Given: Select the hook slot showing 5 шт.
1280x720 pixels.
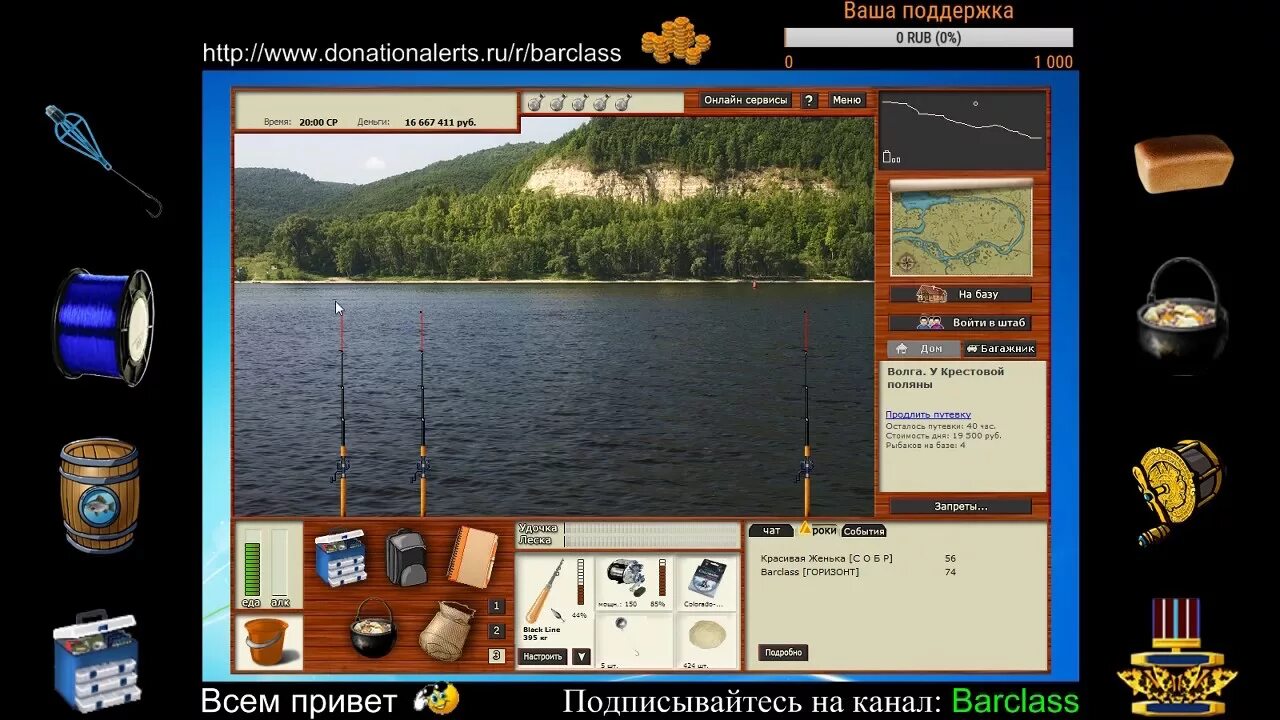Looking at the screenshot, I should 634,641.
